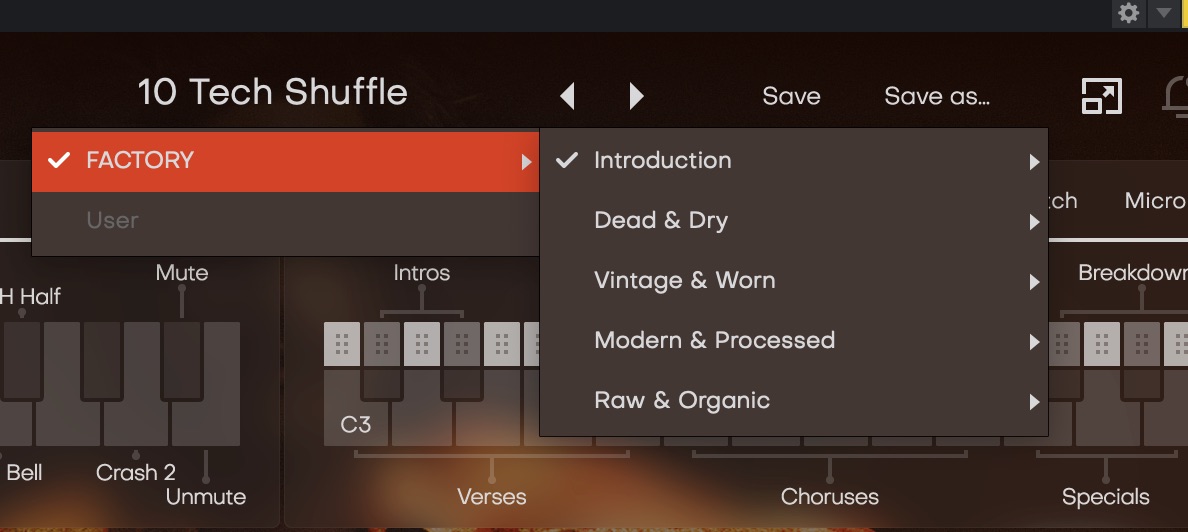Click the next preset right arrow
Screen dimensions: 1188x532
[x=636, y=96]
